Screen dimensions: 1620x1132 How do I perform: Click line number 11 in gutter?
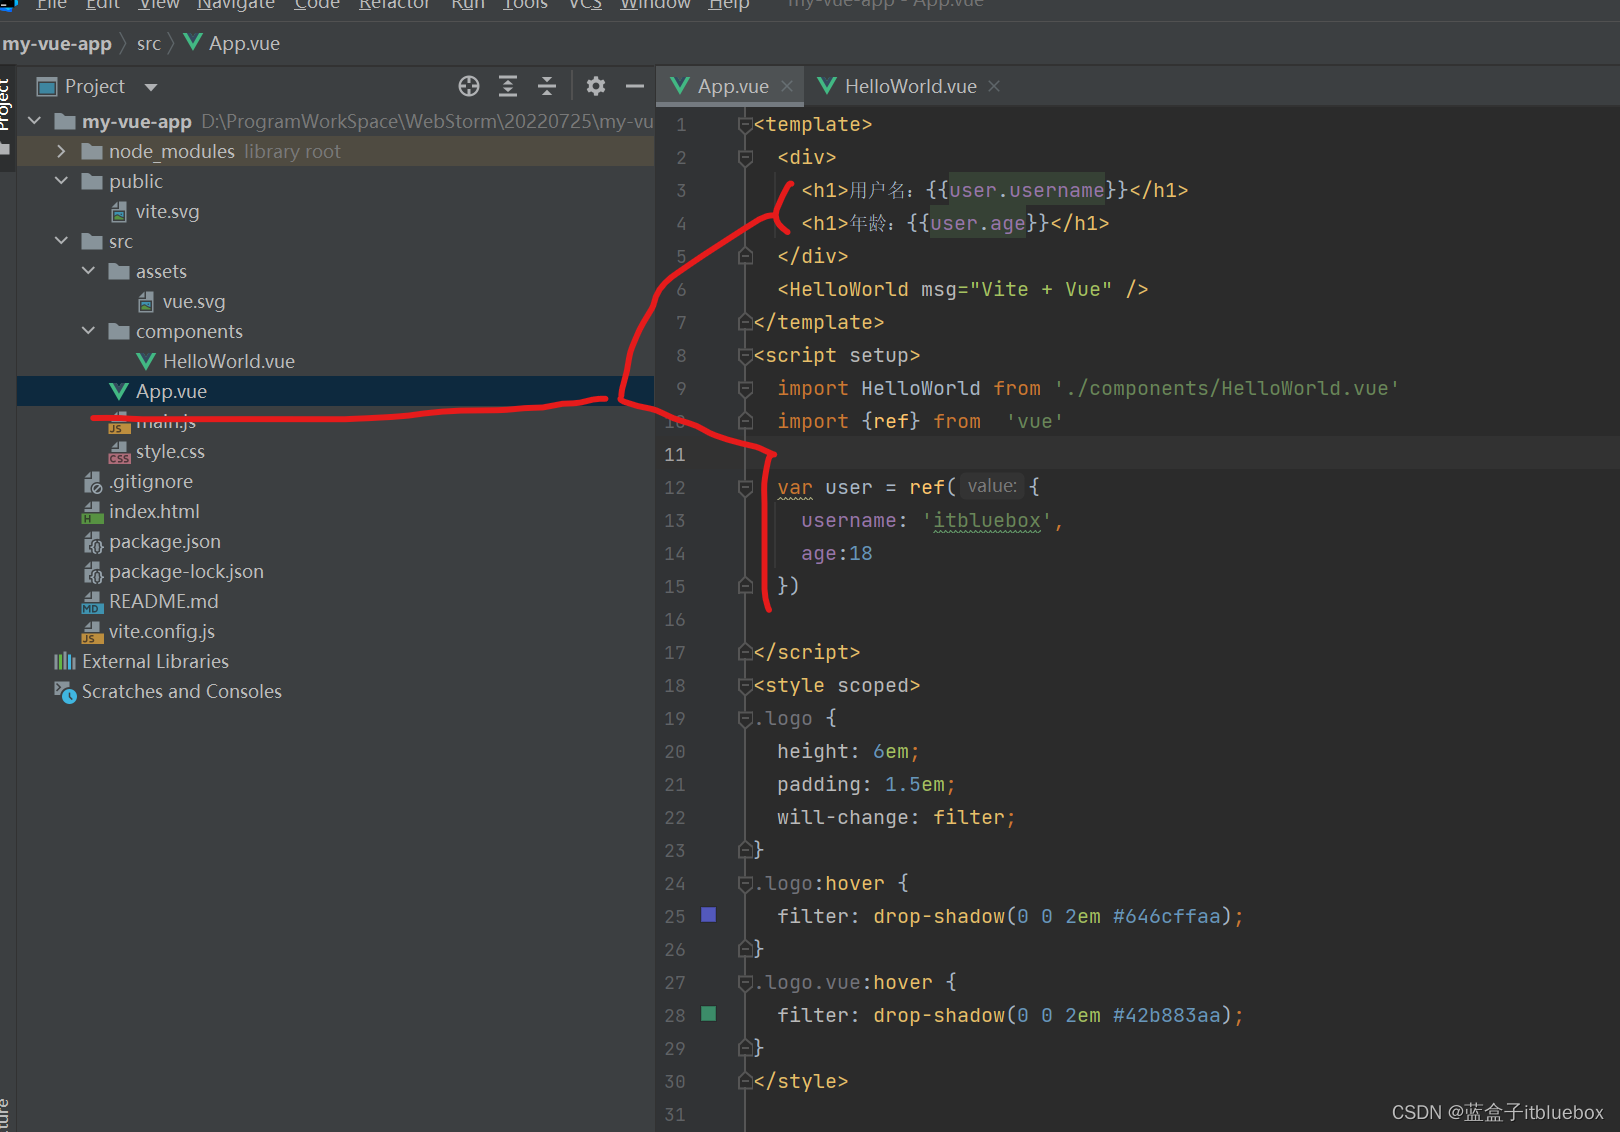point(675,454)
